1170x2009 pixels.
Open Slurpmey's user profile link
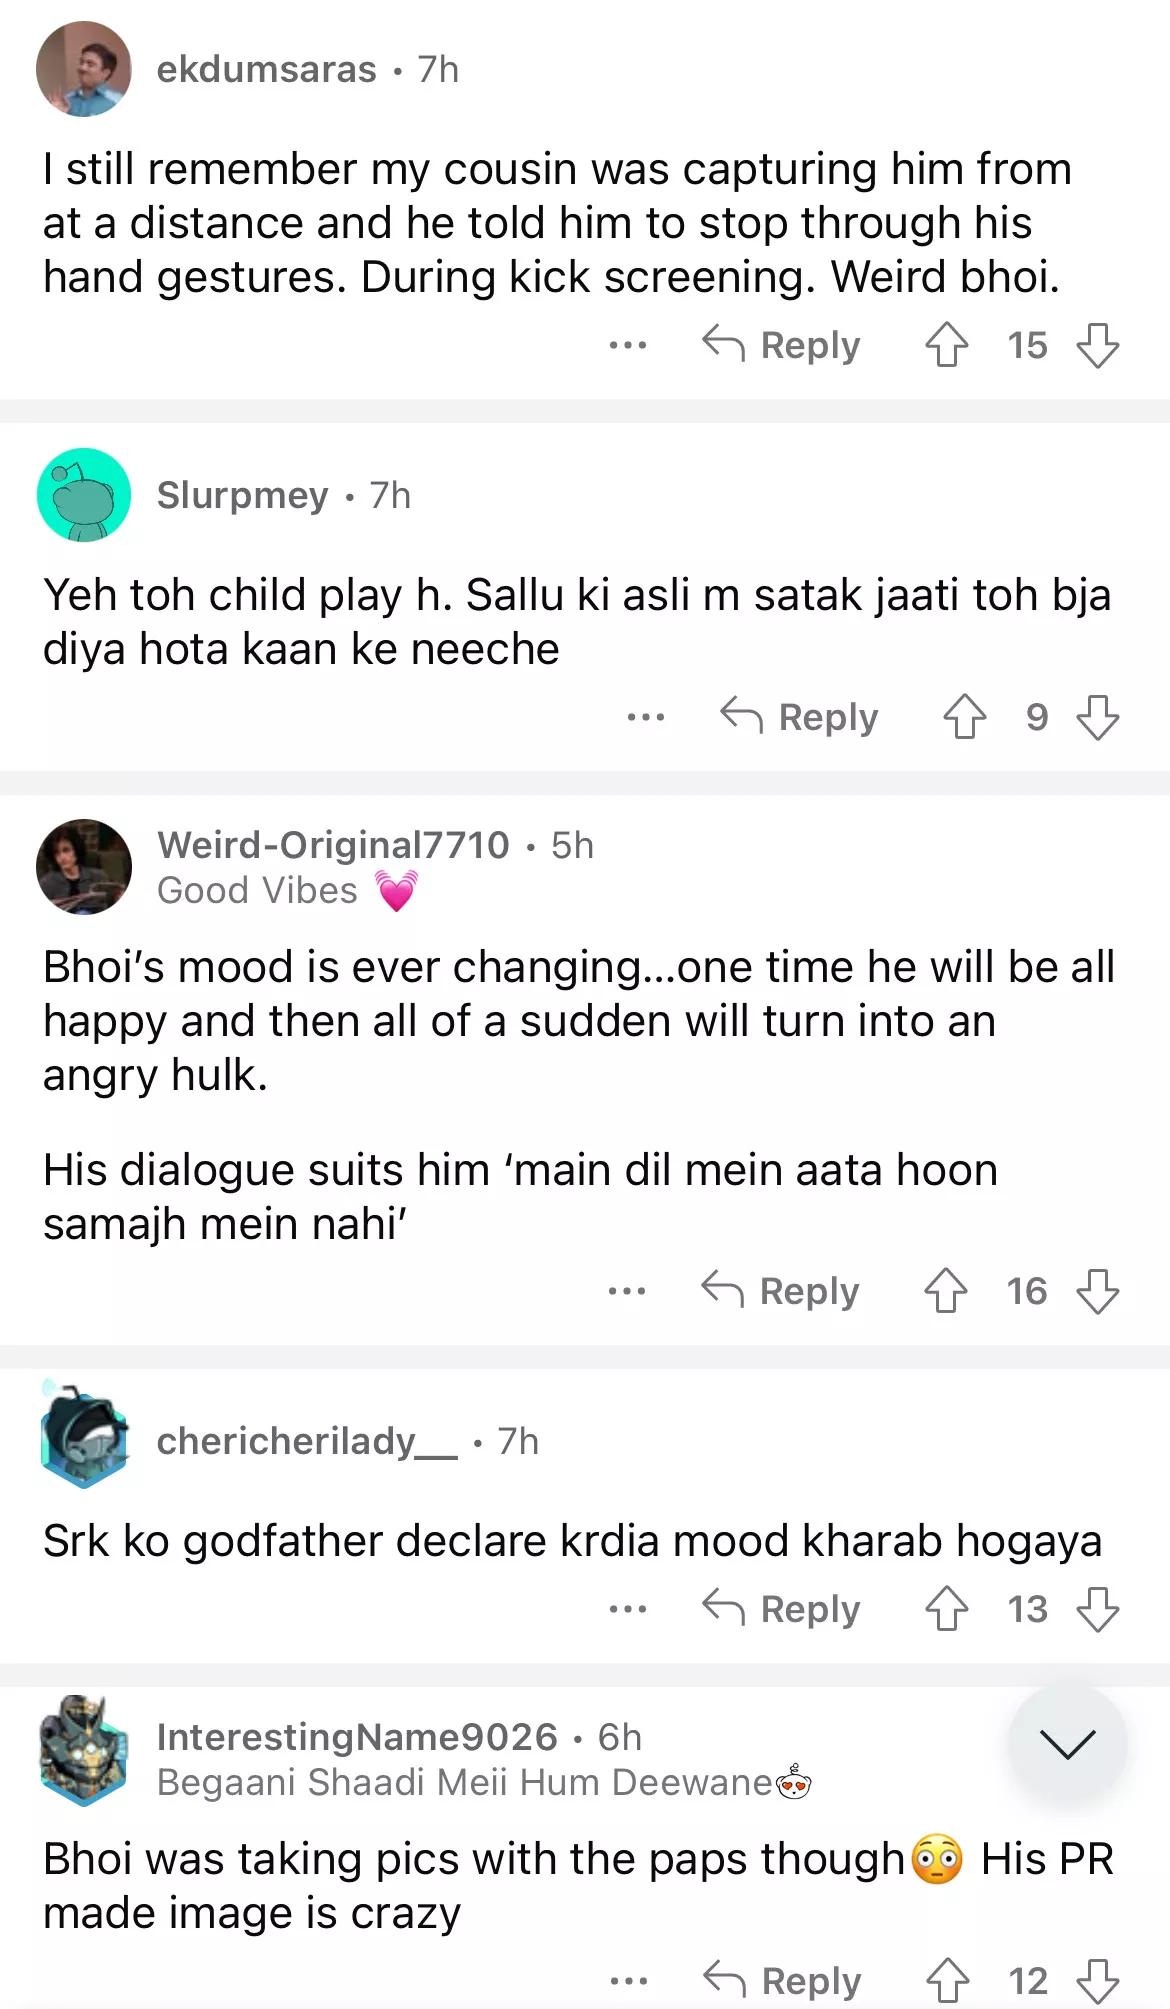(243, 495)
